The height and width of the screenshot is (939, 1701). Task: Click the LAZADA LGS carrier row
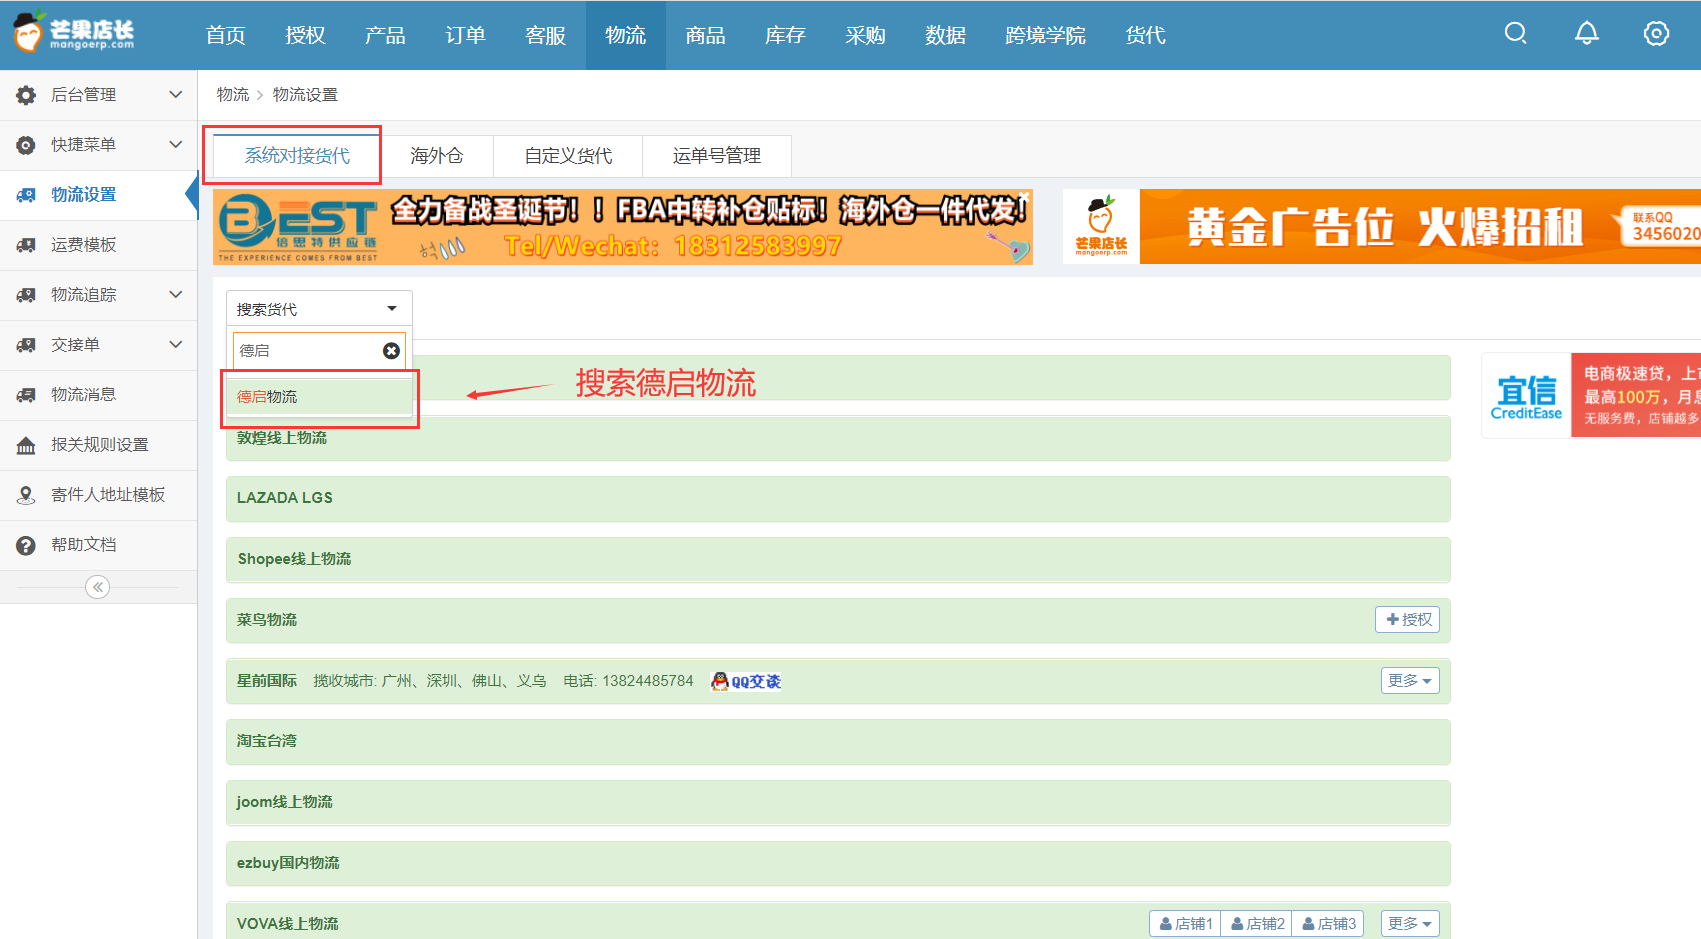(x=838, y=498)
